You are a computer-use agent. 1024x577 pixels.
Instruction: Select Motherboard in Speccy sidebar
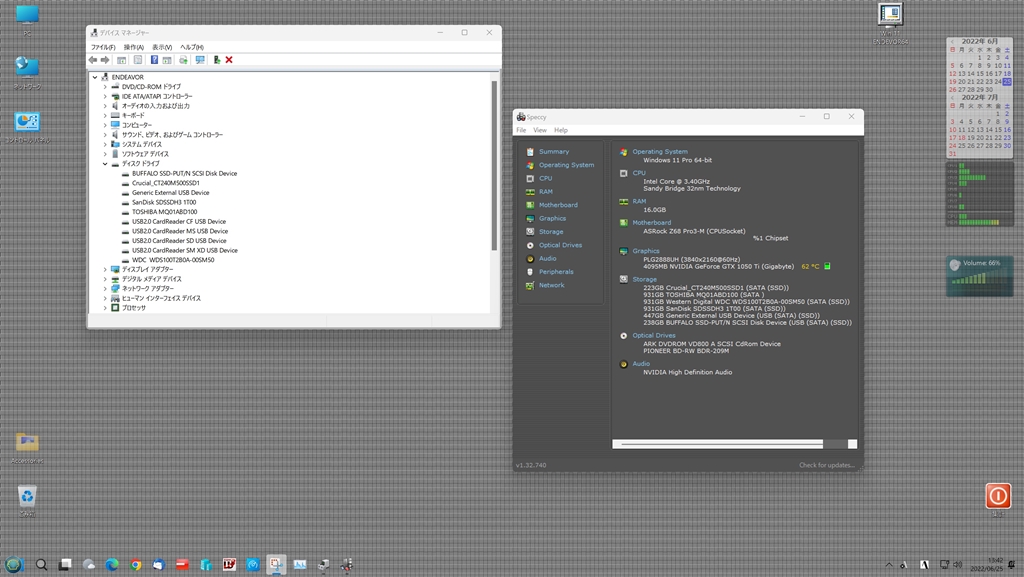(557, 205)
